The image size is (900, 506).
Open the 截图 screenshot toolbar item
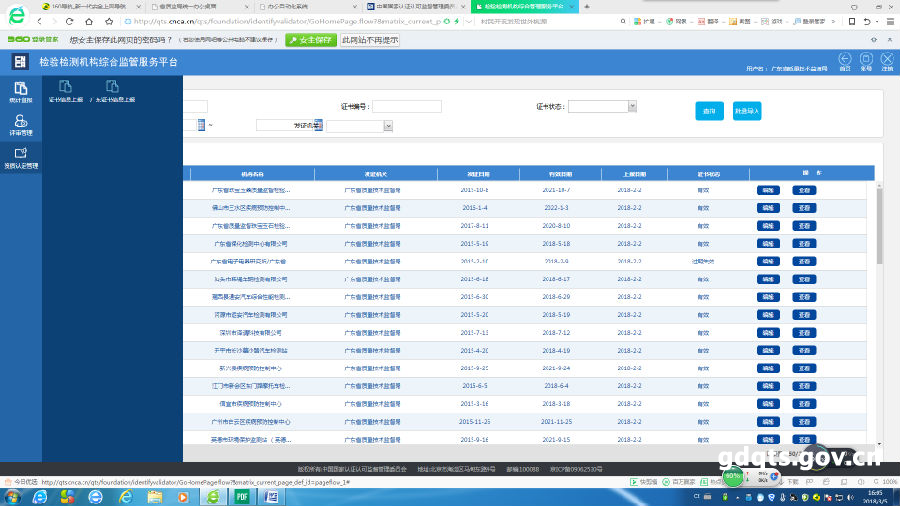[x=739, y=21]
